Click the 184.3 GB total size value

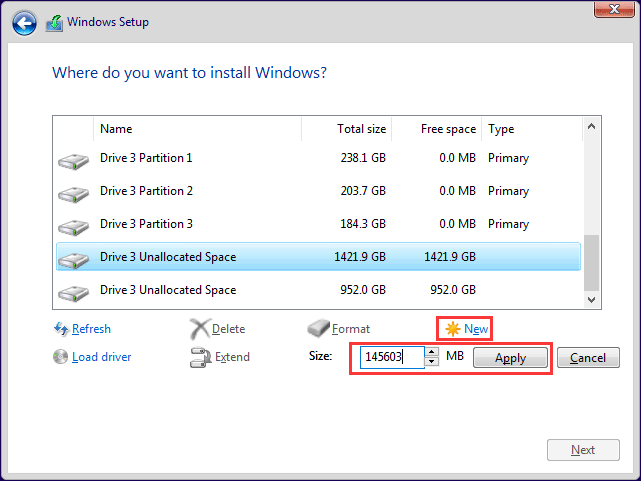tap(363, 224)
